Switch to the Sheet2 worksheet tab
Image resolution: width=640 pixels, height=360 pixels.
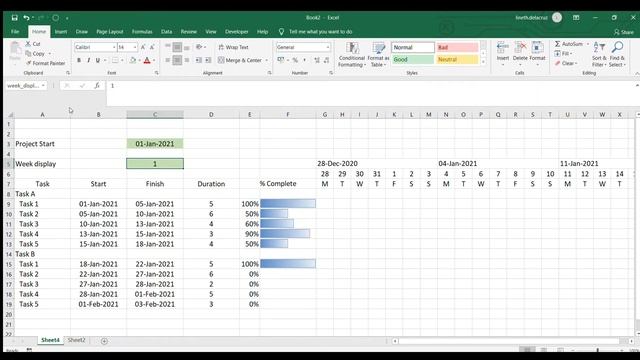[76, 340]
